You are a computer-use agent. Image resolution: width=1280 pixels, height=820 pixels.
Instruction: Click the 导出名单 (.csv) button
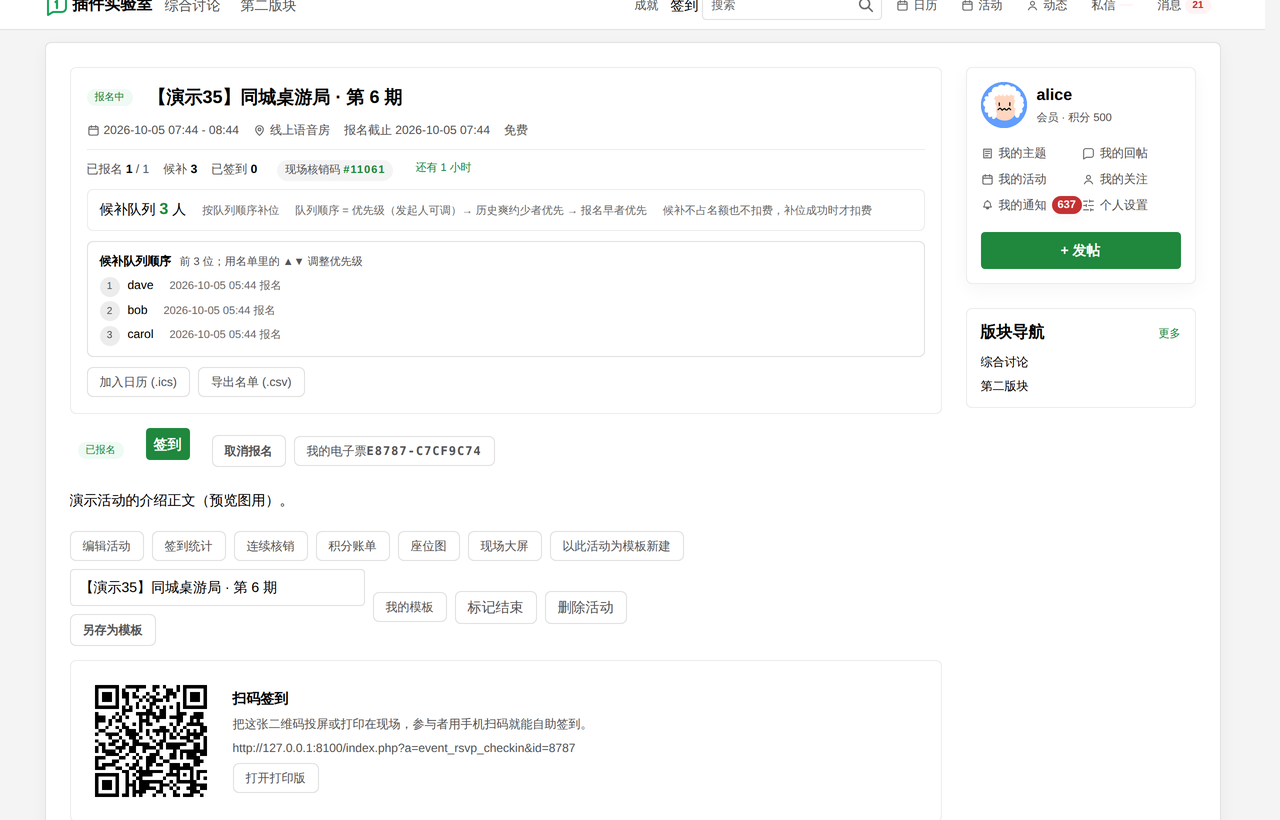tap(251, 382)
